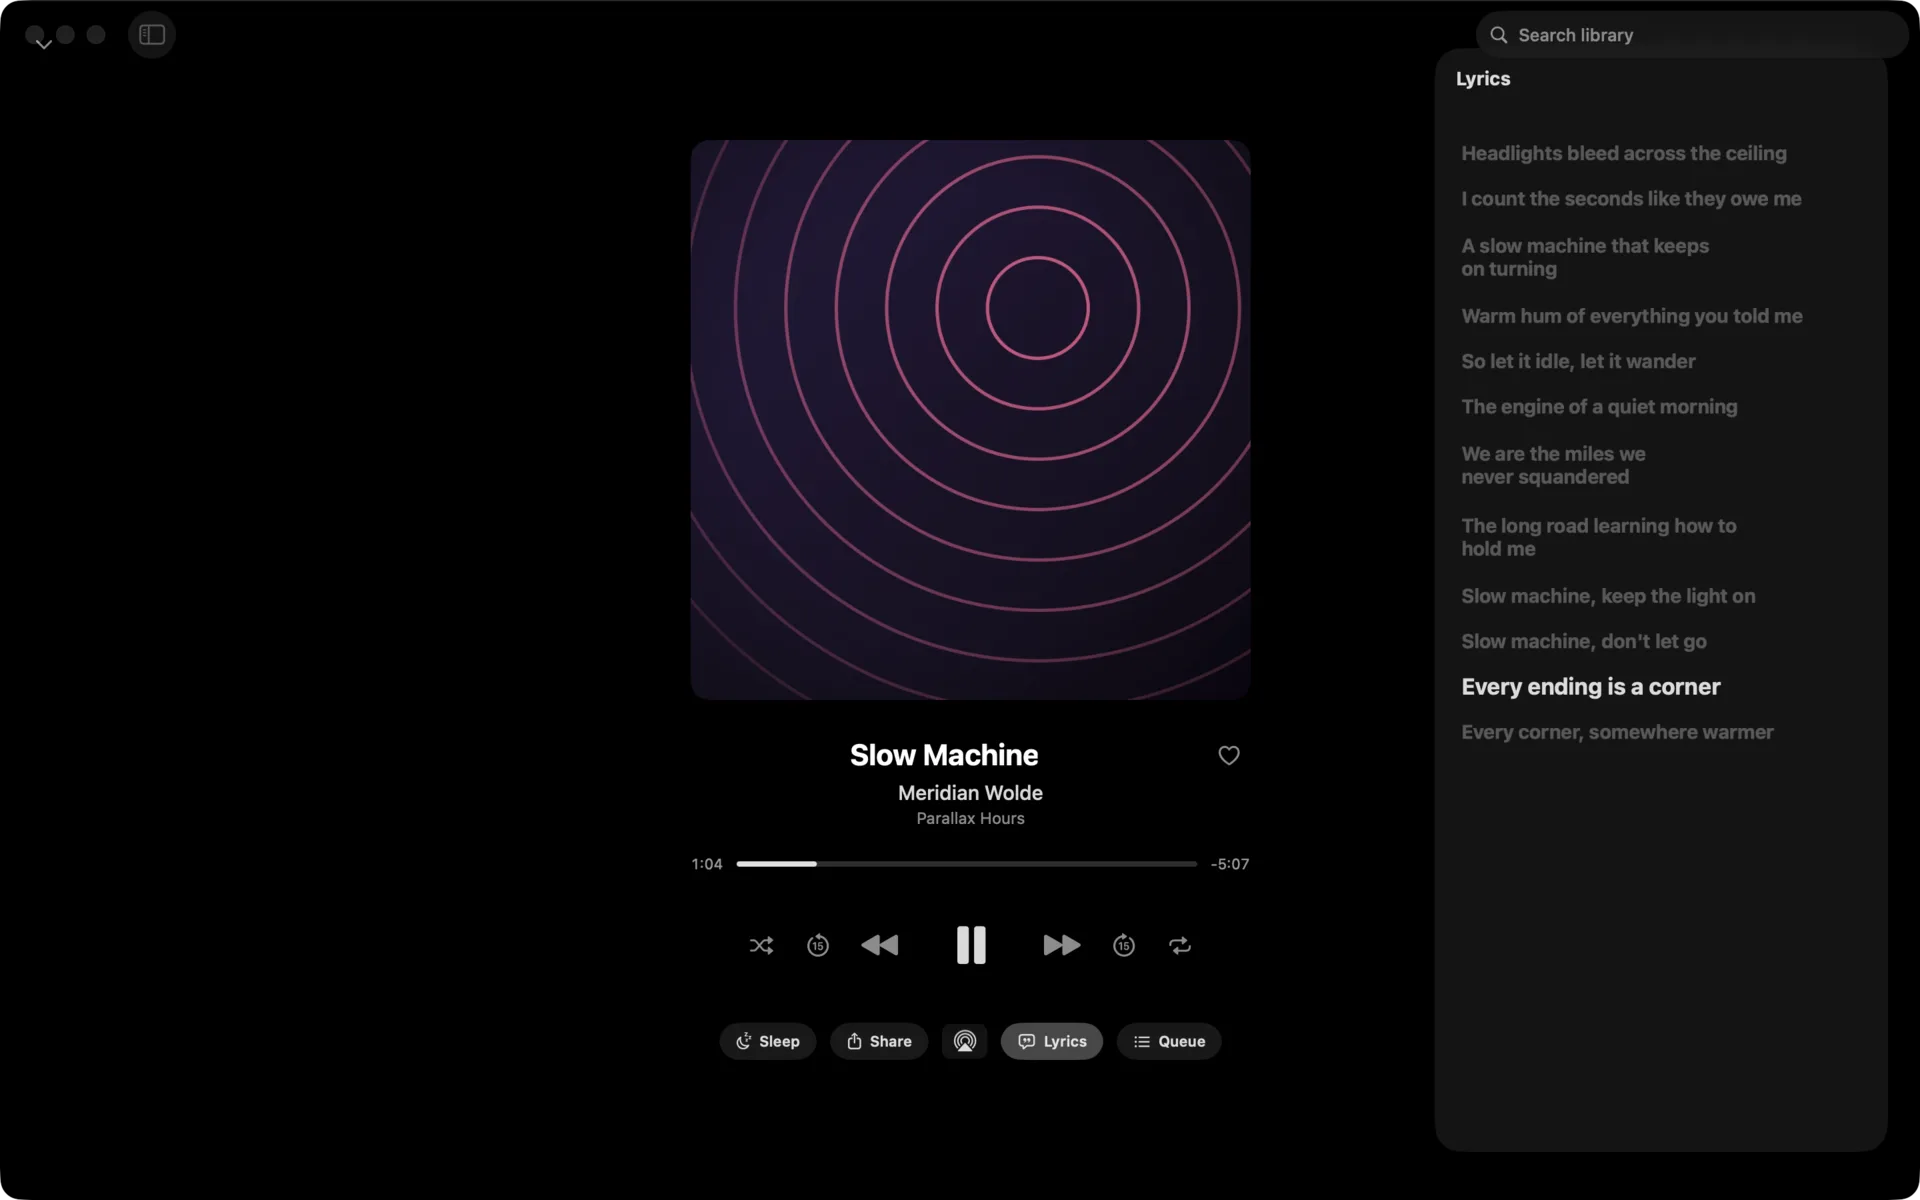This screenshot has height=1200, width=1920.
Task: Go to previous track
Action: point(880,945)
